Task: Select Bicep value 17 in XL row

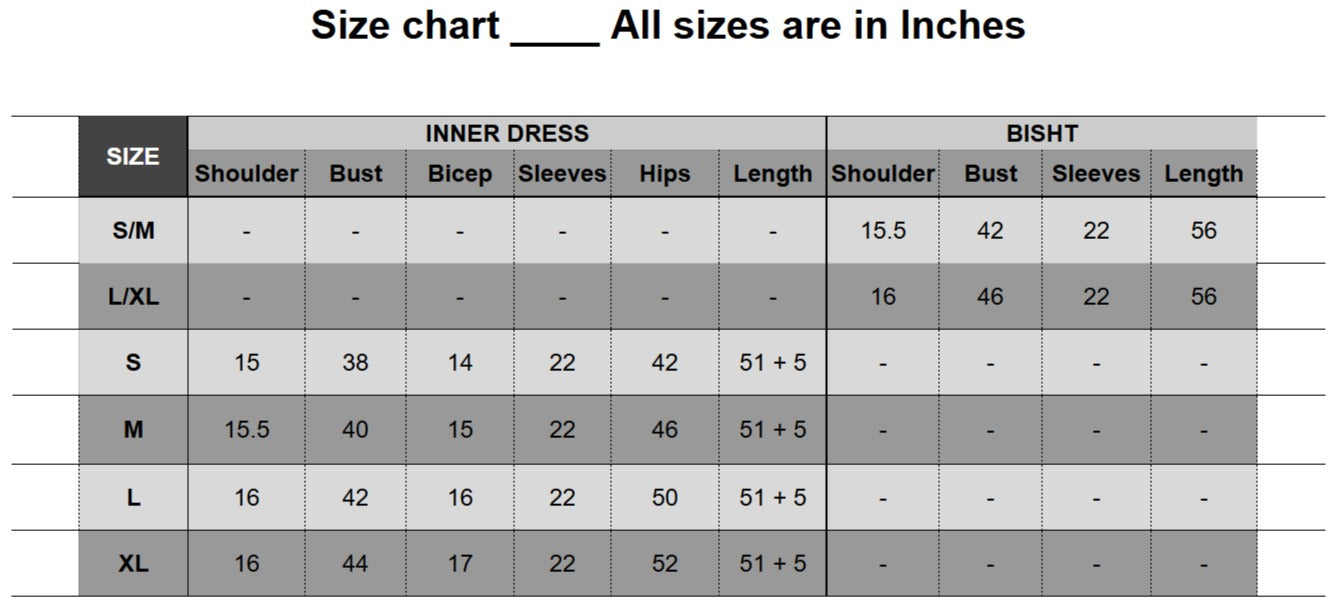Action: [460, 564]
